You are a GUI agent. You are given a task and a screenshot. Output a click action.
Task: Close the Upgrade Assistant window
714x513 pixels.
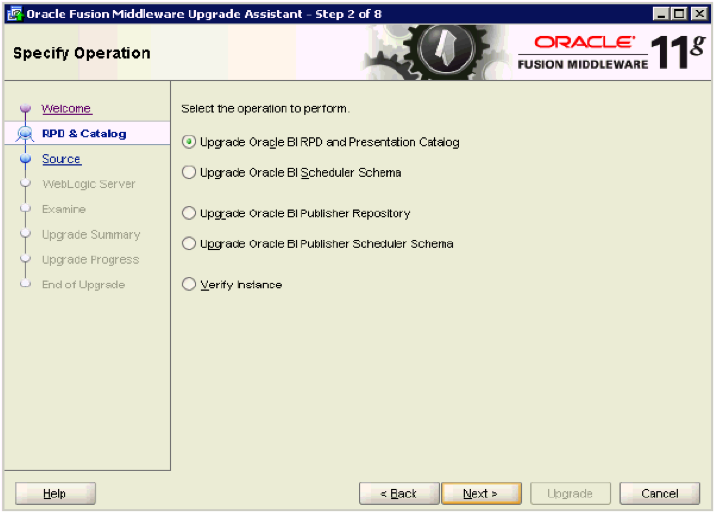pyautogui.click(x=699, y=14)
